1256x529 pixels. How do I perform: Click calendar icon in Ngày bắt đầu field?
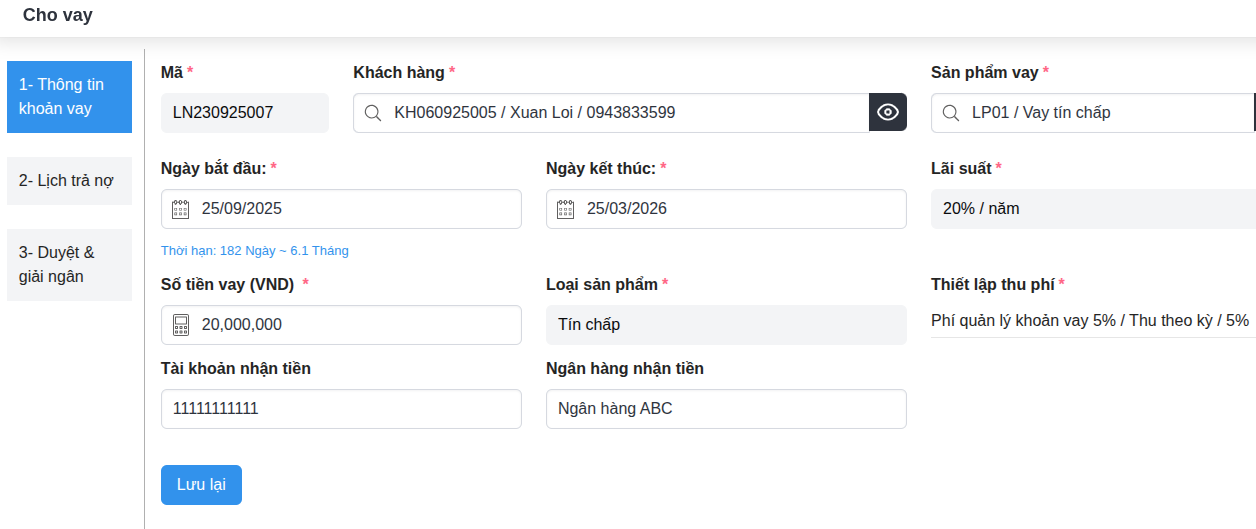pos(180,209)
